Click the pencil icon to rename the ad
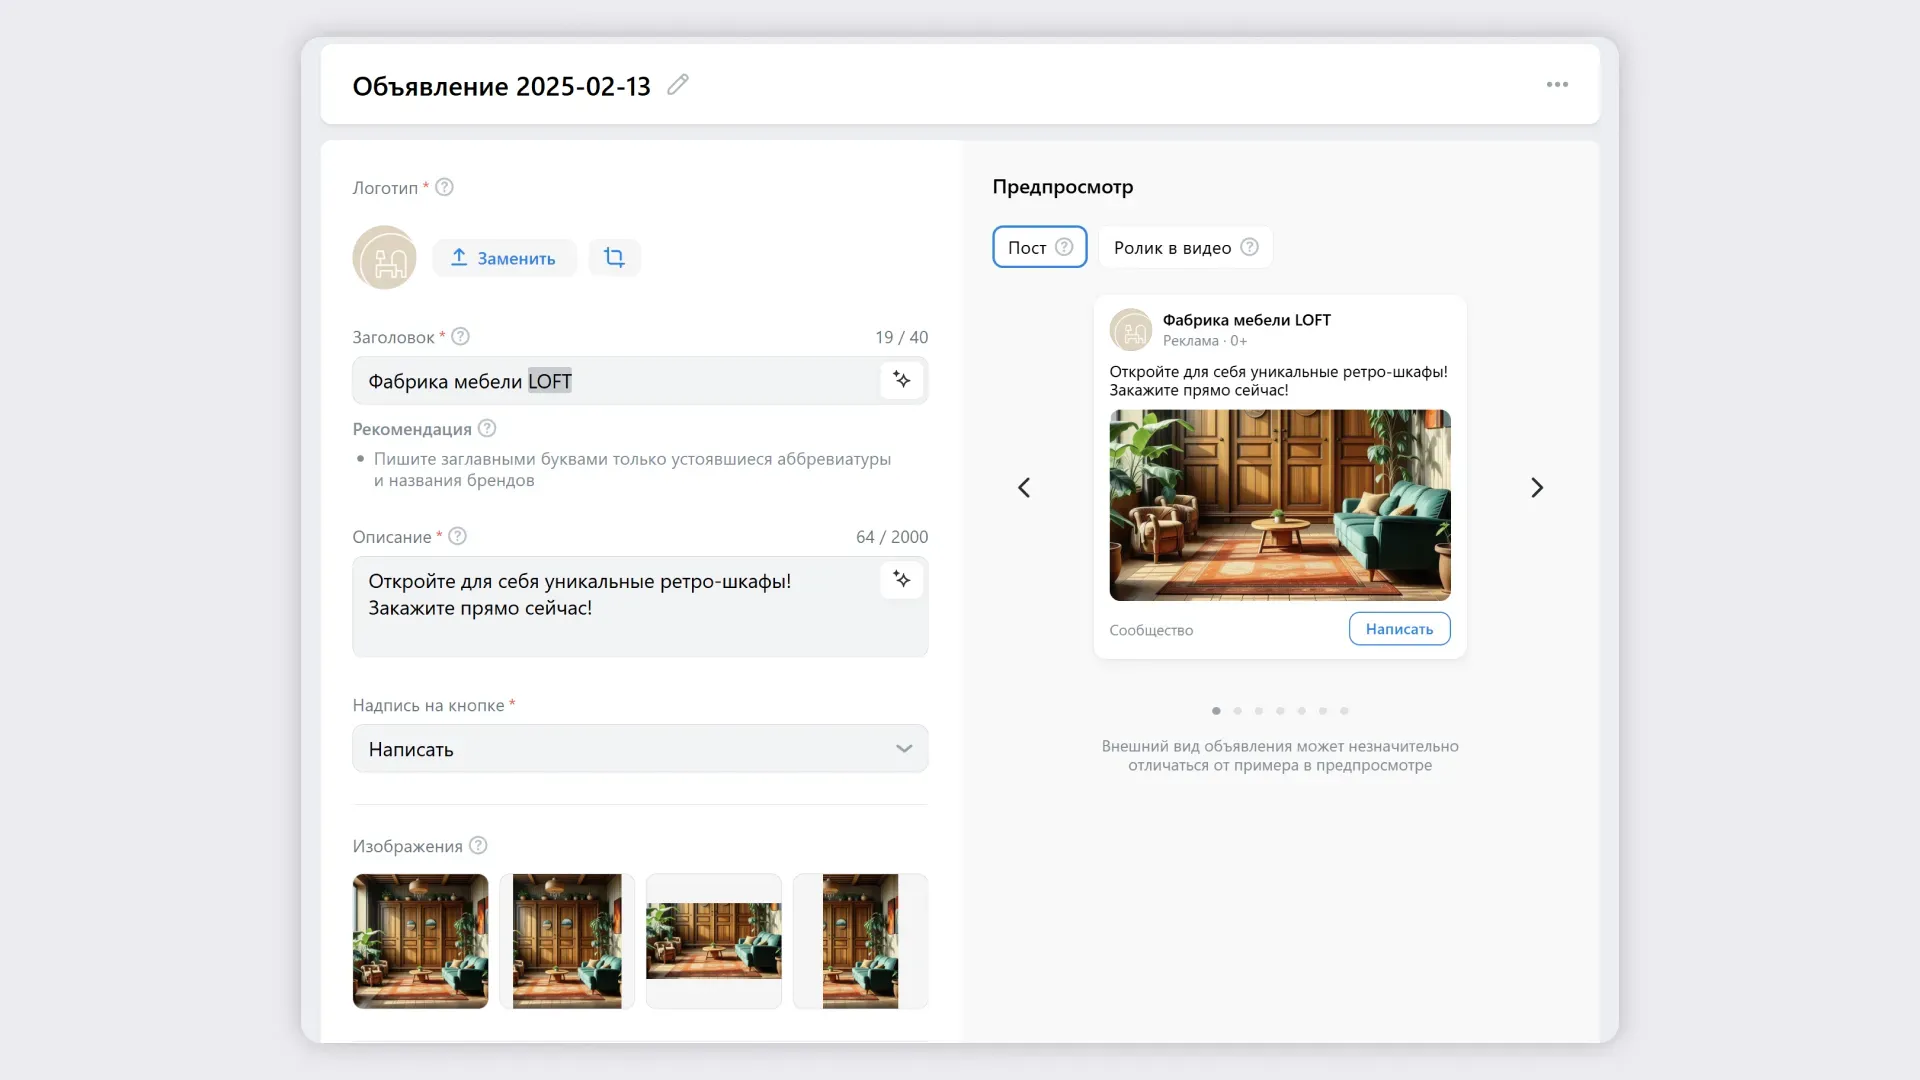This screenshot has width=1920, height=1080. point(678,85)
